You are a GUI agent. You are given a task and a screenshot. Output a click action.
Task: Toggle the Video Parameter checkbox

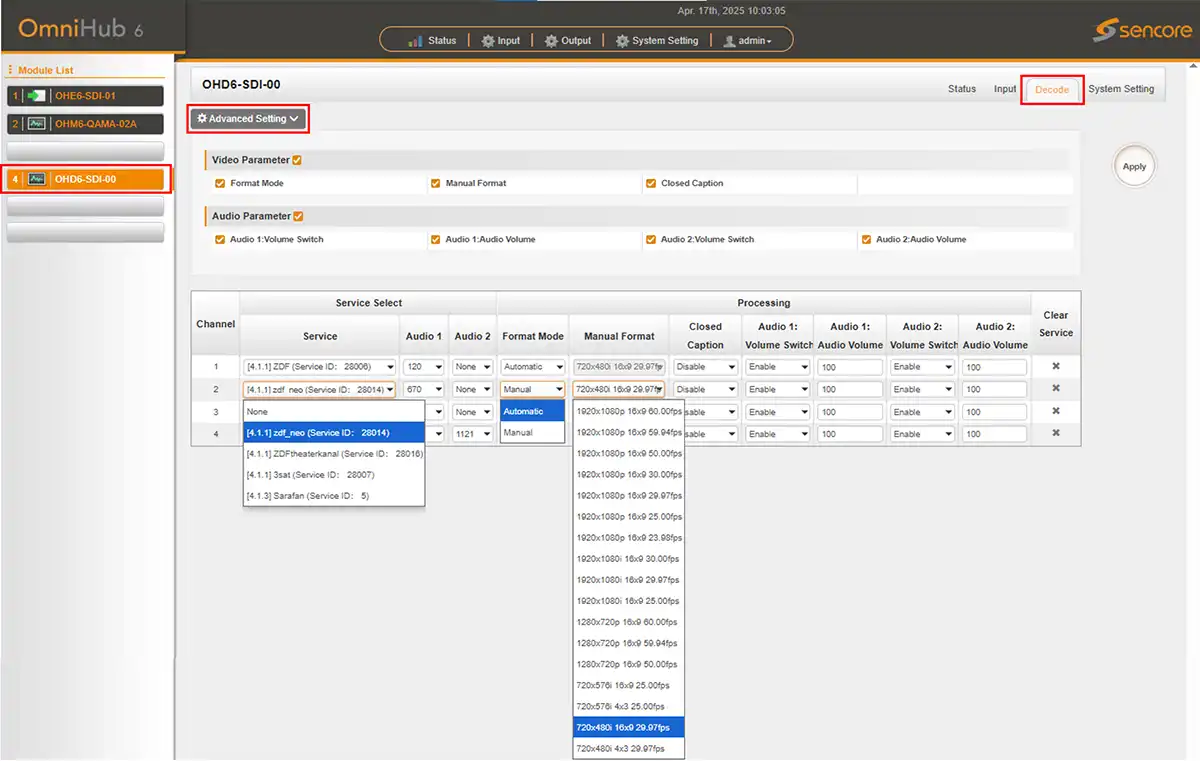coord(297,160)
